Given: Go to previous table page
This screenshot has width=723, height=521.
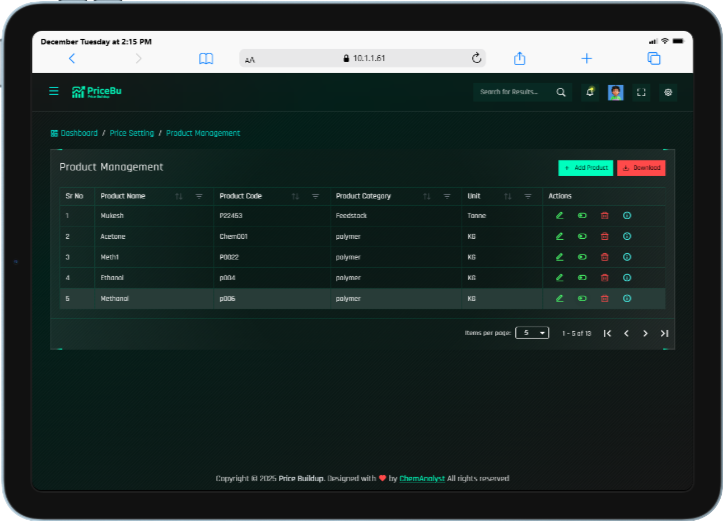Looking at the screenshot, I should [x=626, y=333].
